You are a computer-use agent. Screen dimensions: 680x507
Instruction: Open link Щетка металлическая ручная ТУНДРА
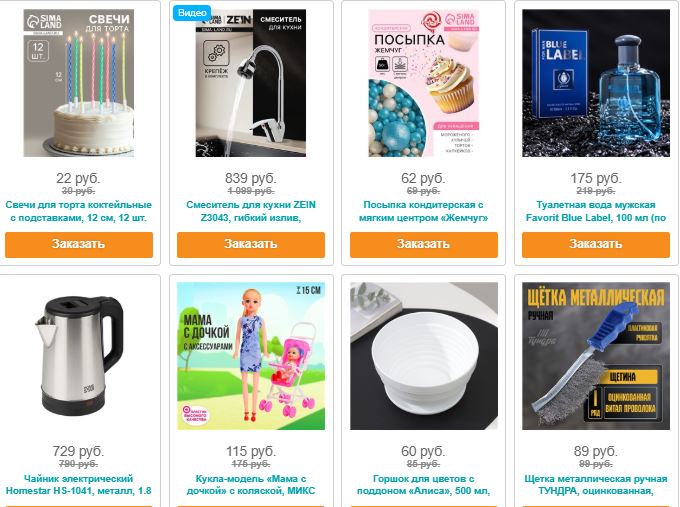pos(596,485)
